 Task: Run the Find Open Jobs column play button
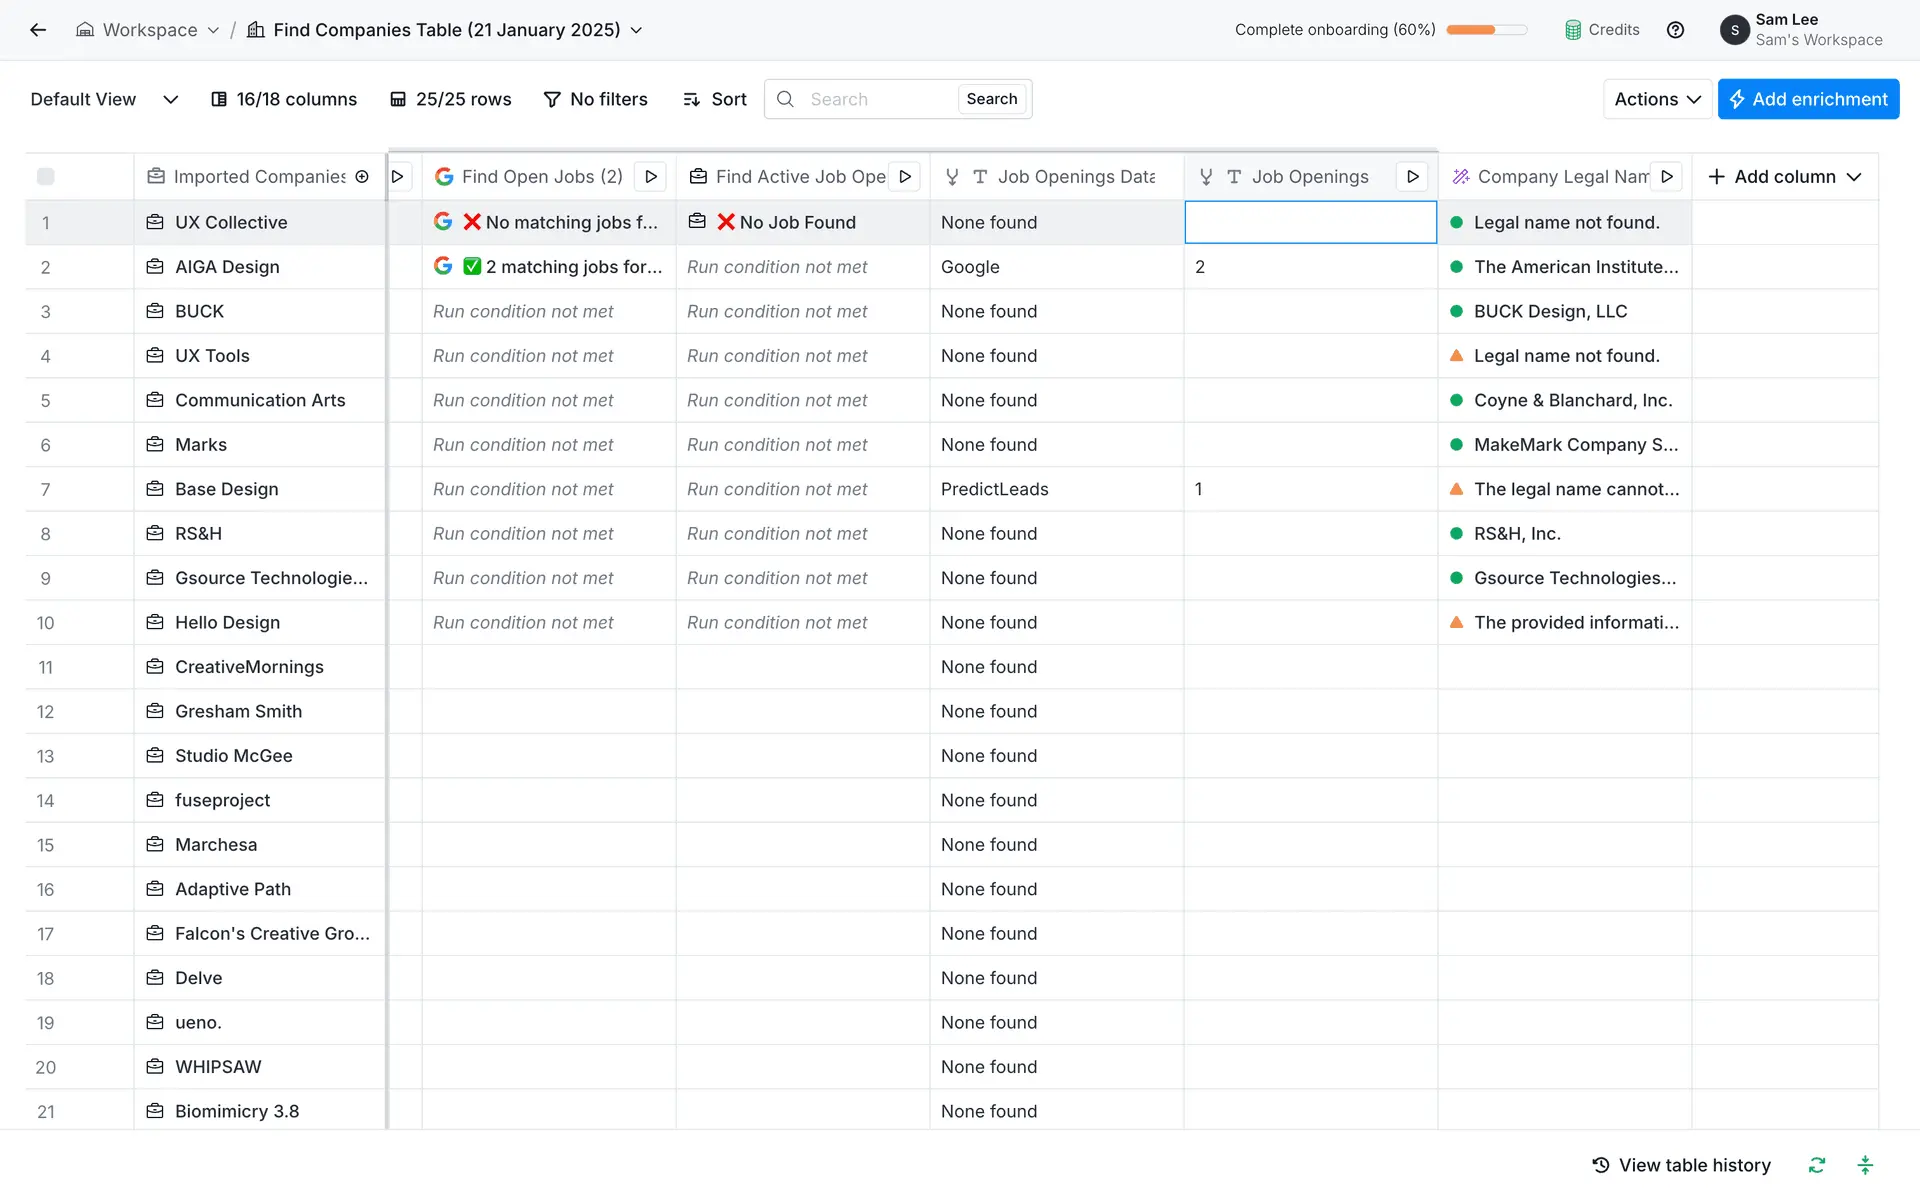pos(651,177)
